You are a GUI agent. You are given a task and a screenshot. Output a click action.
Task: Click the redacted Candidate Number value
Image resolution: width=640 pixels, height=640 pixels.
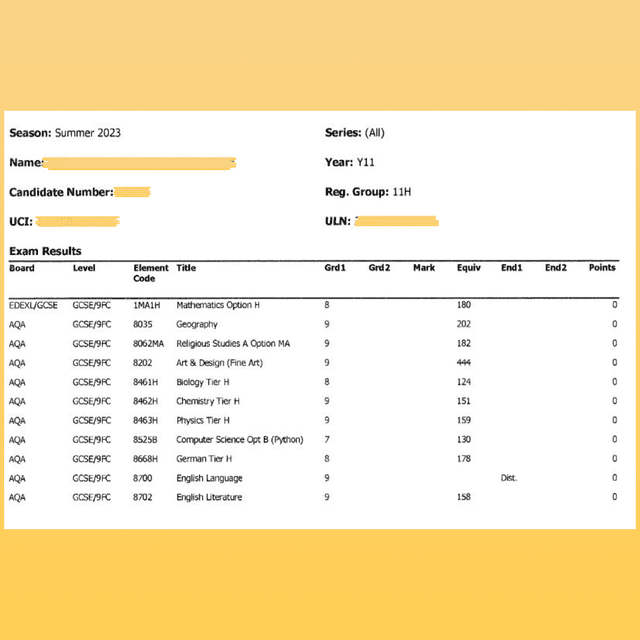[132, 192]
